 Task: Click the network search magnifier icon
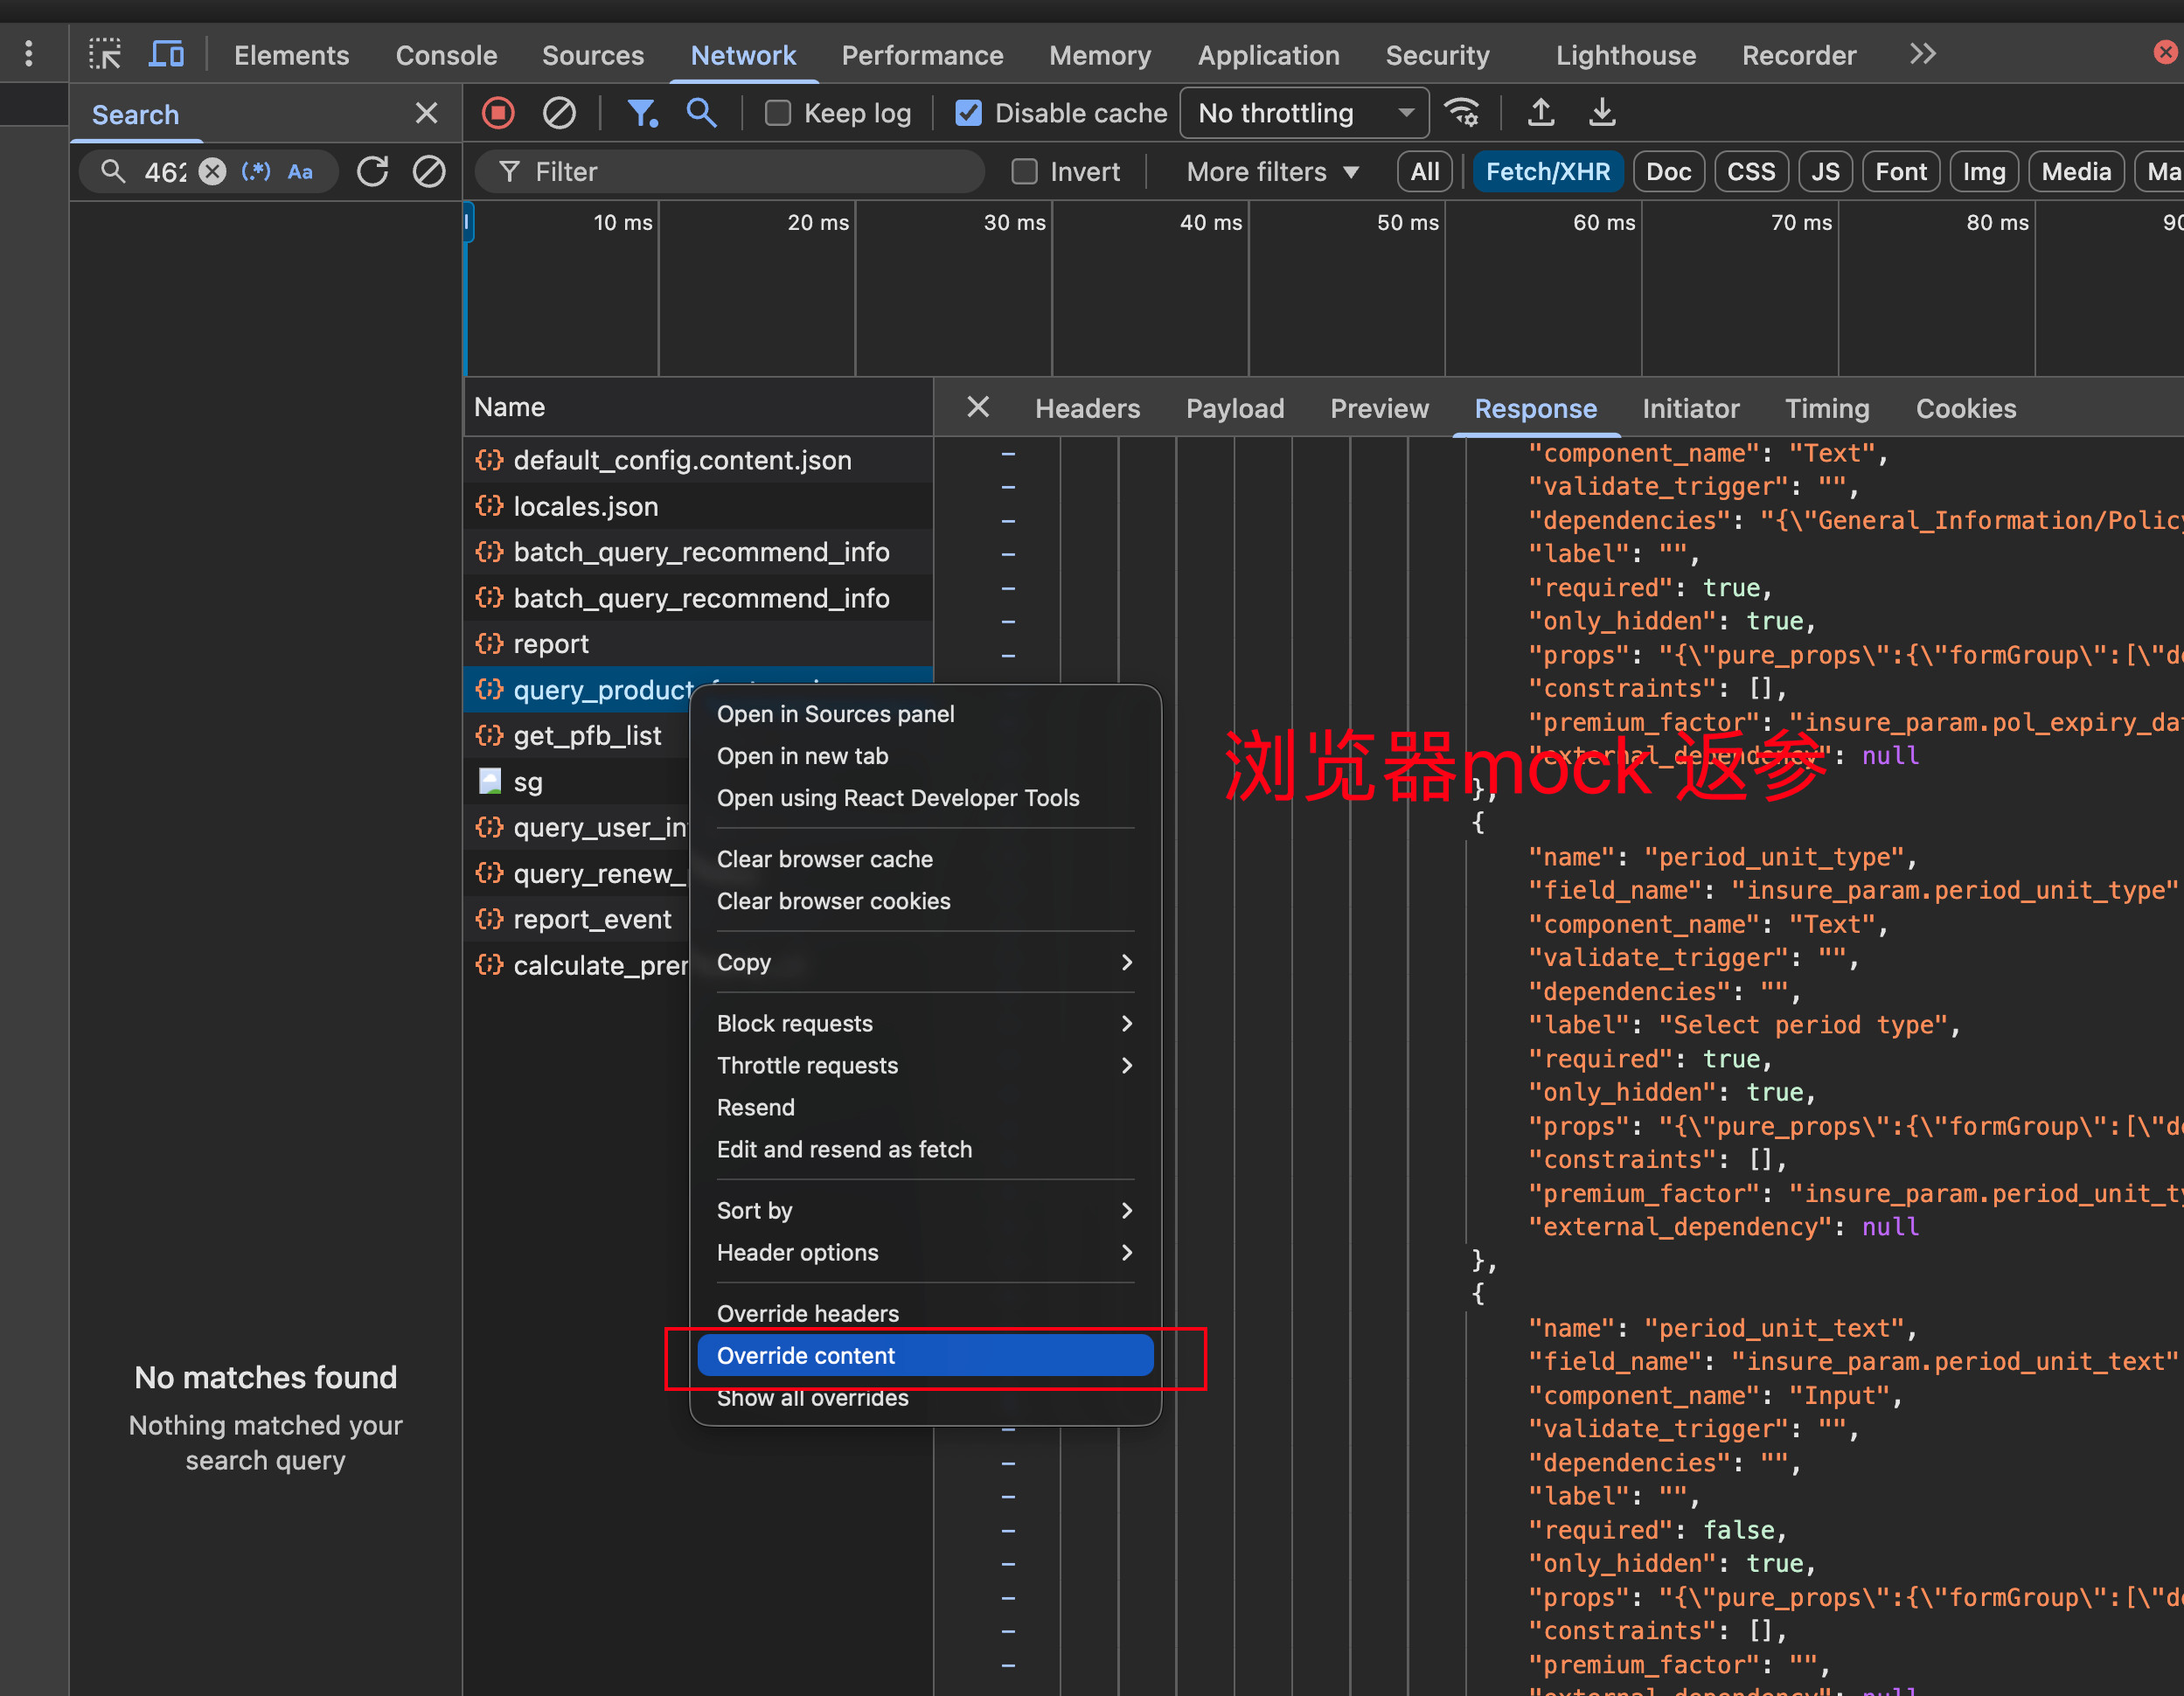[701, 113]
